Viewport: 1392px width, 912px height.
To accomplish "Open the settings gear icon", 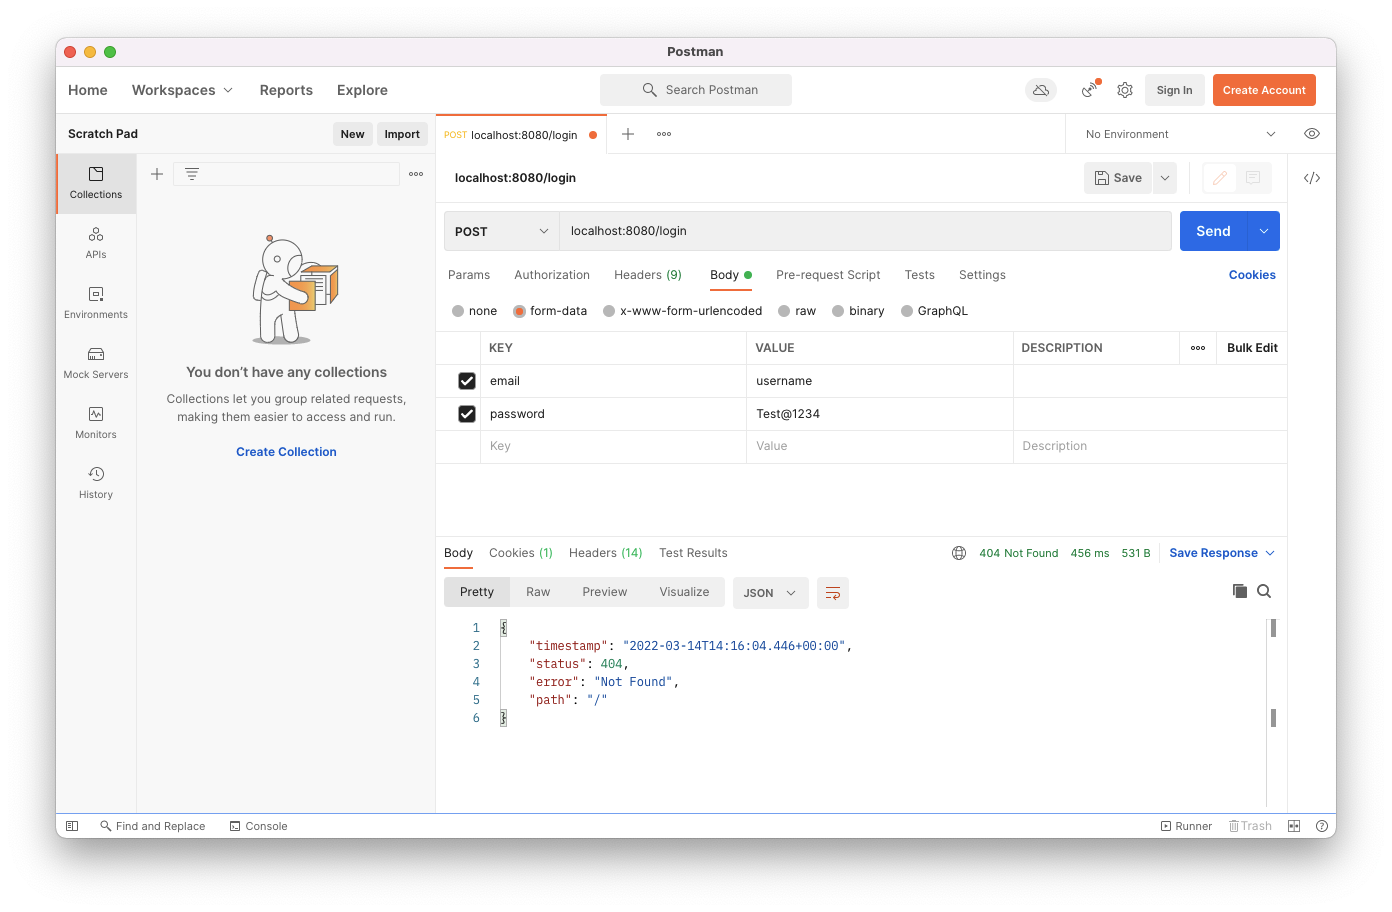I will pyautogui.click(x=1125, y=90).
